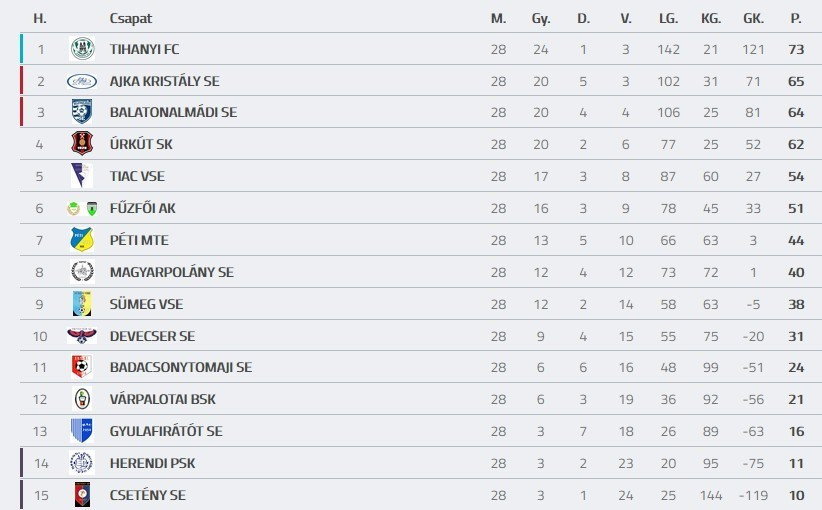Screen dimensions: 822x510
Task: Click the Csapat column header
Action: point(130,18)
